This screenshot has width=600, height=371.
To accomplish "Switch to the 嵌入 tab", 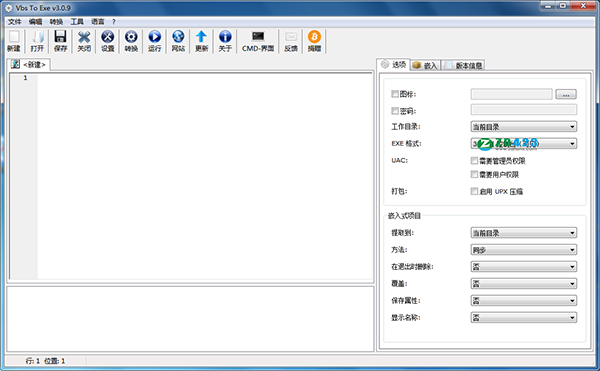I will pos(426,66).
